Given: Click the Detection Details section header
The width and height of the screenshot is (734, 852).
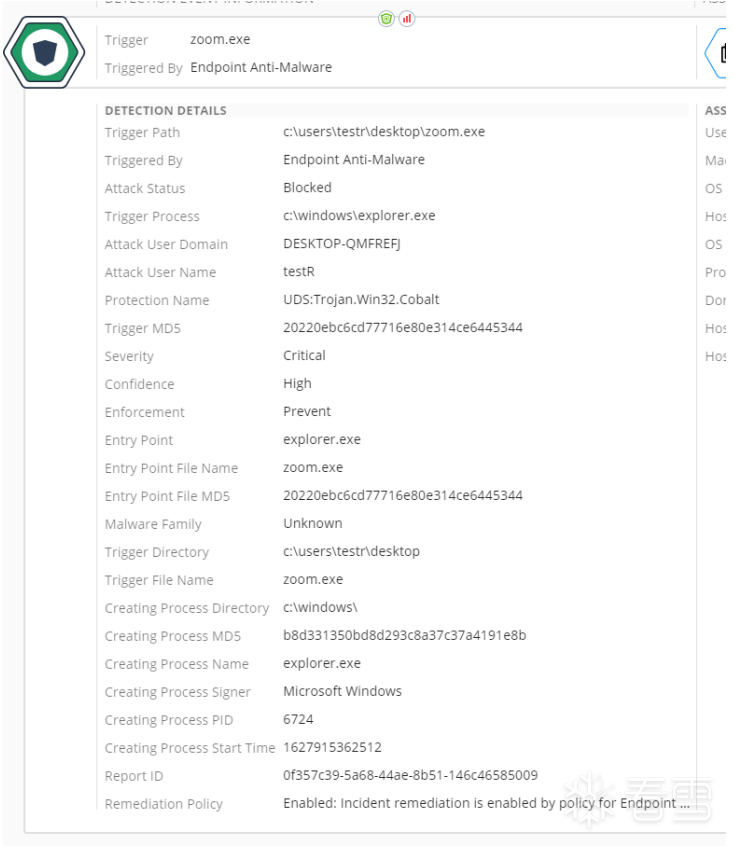Looking at the screenshot, I should click(x=166, y=110).
